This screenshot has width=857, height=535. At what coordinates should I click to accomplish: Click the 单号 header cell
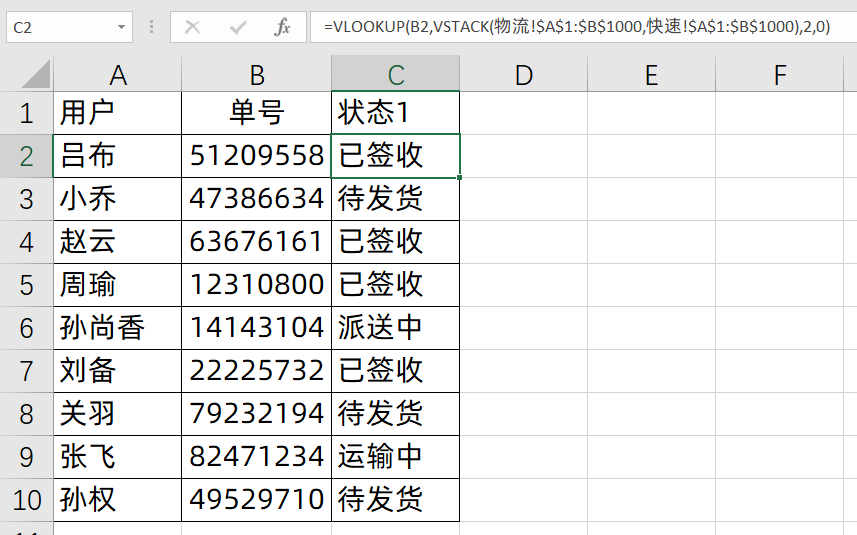click(x=256, y=113)
